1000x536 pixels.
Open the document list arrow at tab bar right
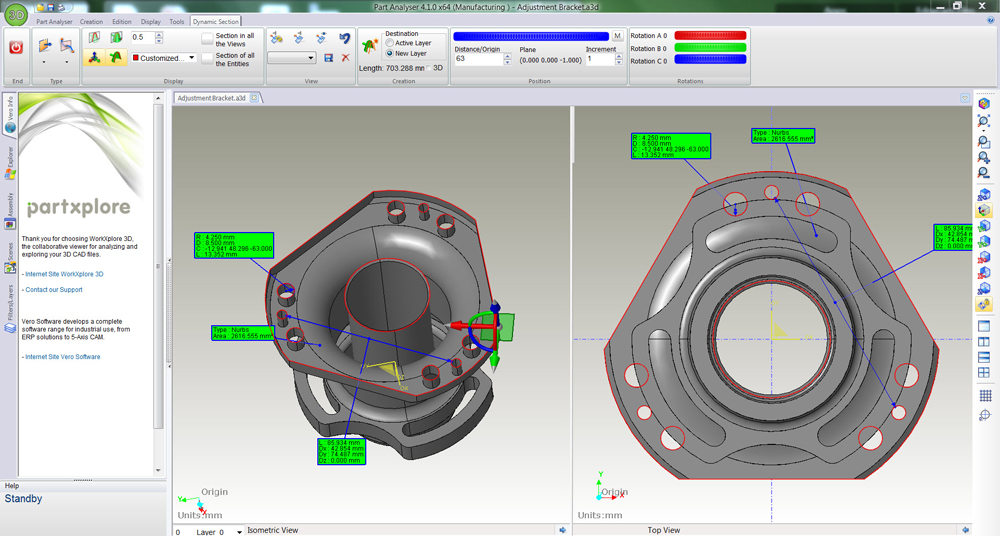pyautogui.click(x=965, y=98)
